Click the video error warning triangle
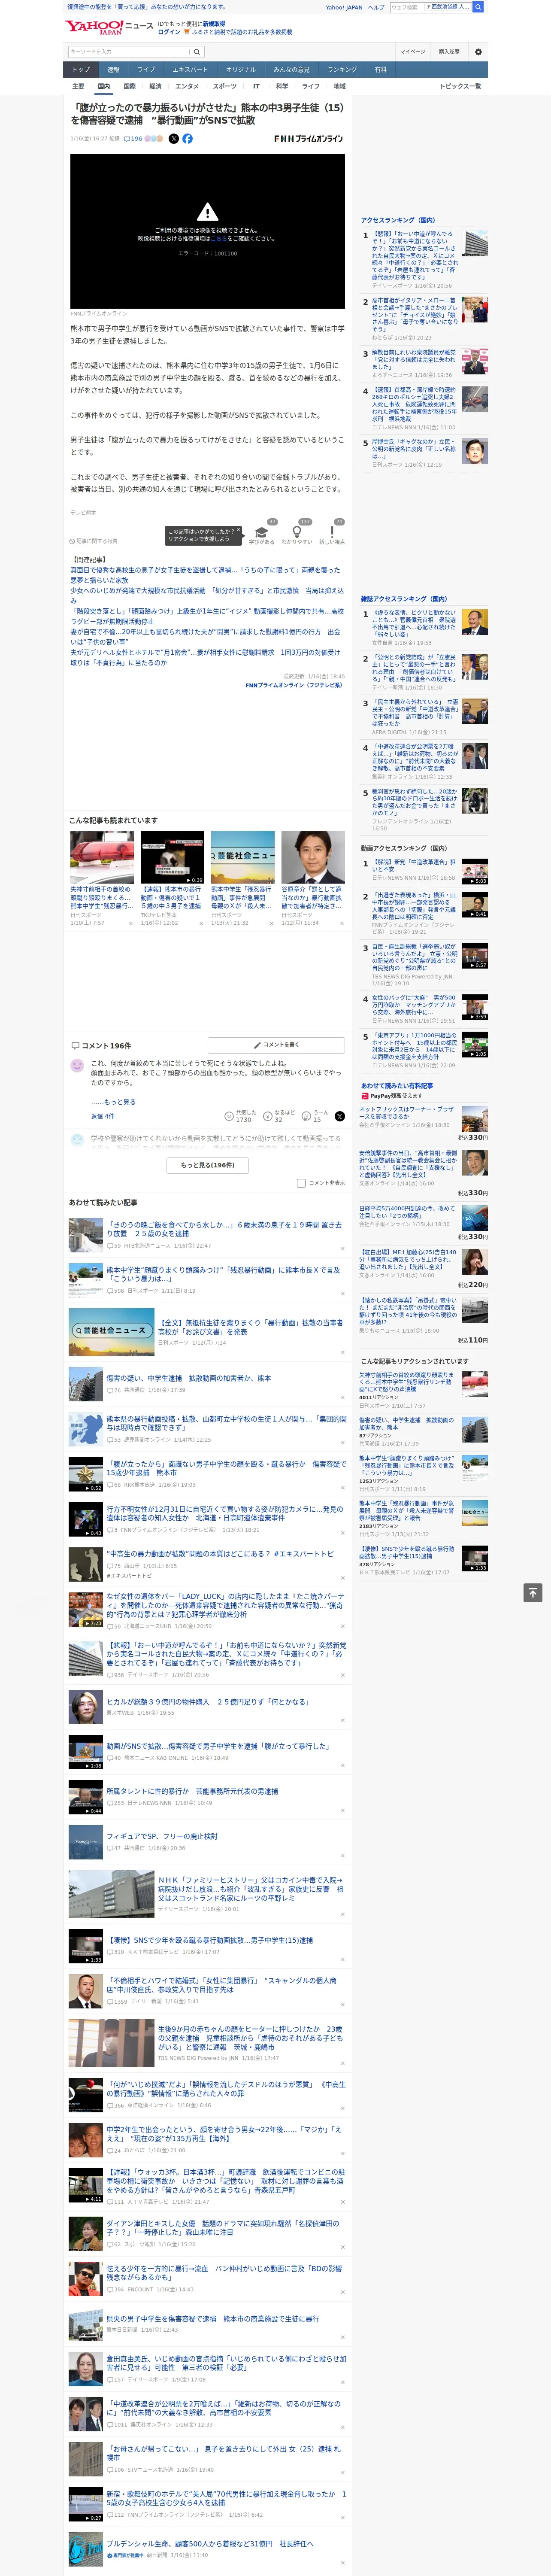The image size is (551, 2576). coord(207,212)
